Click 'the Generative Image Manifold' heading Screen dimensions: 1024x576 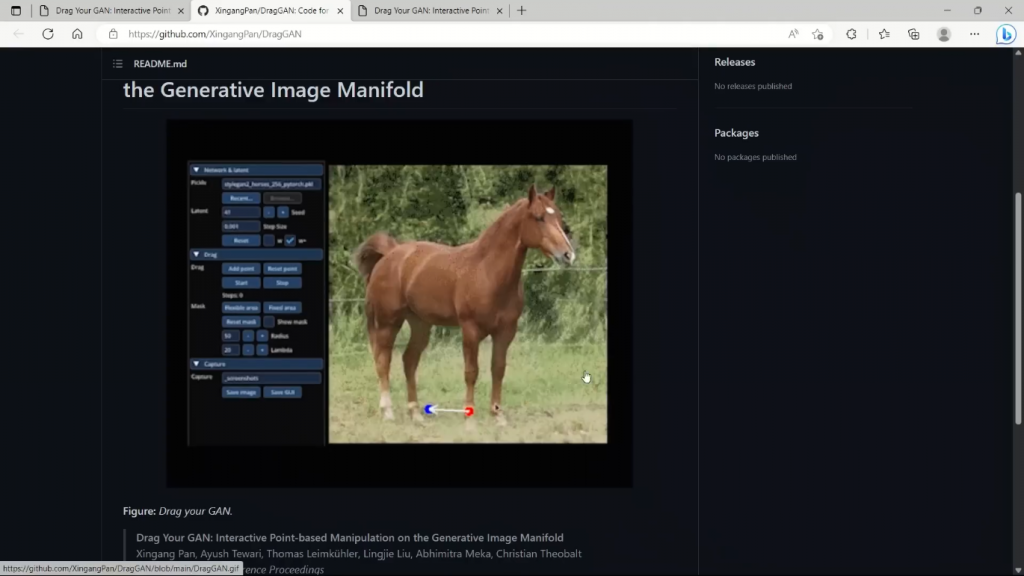tap(273, 89)
